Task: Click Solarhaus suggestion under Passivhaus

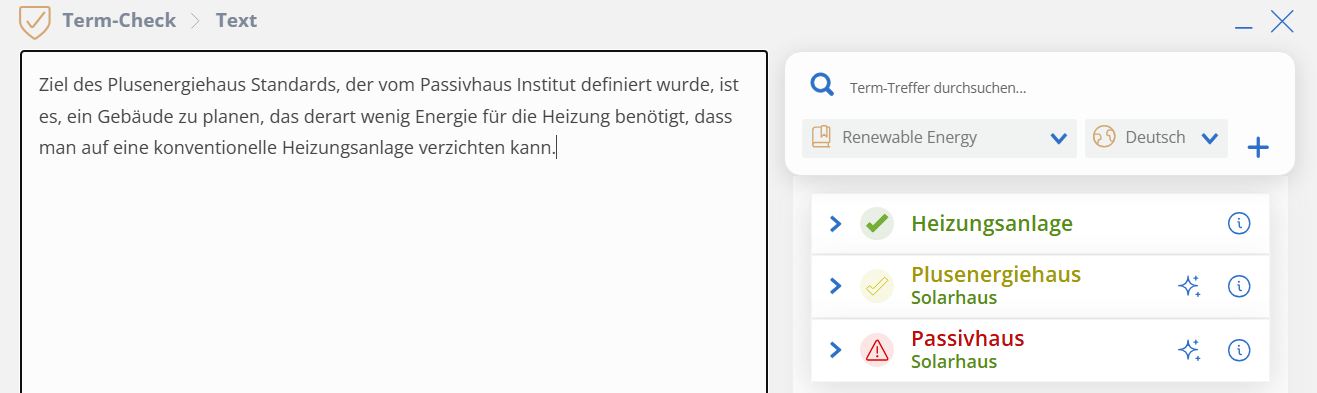Action: point(954,361)
